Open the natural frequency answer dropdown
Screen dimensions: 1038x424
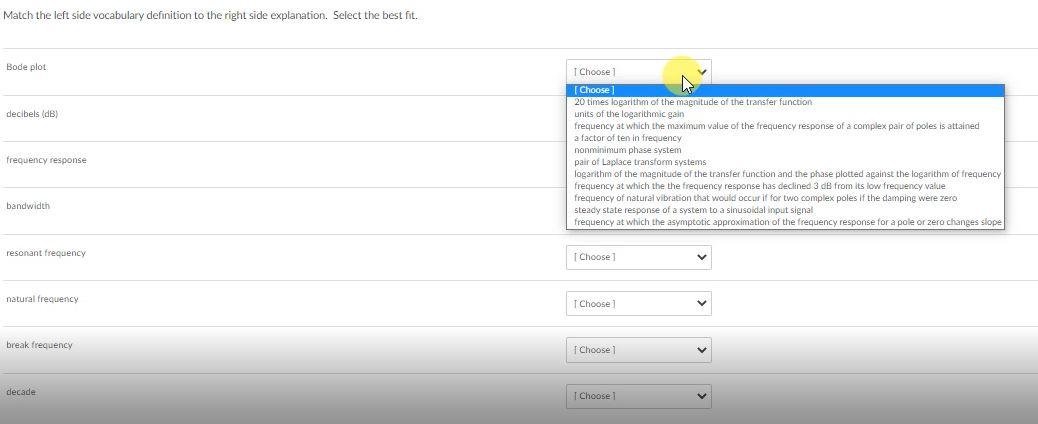click(x=638, y=303)
